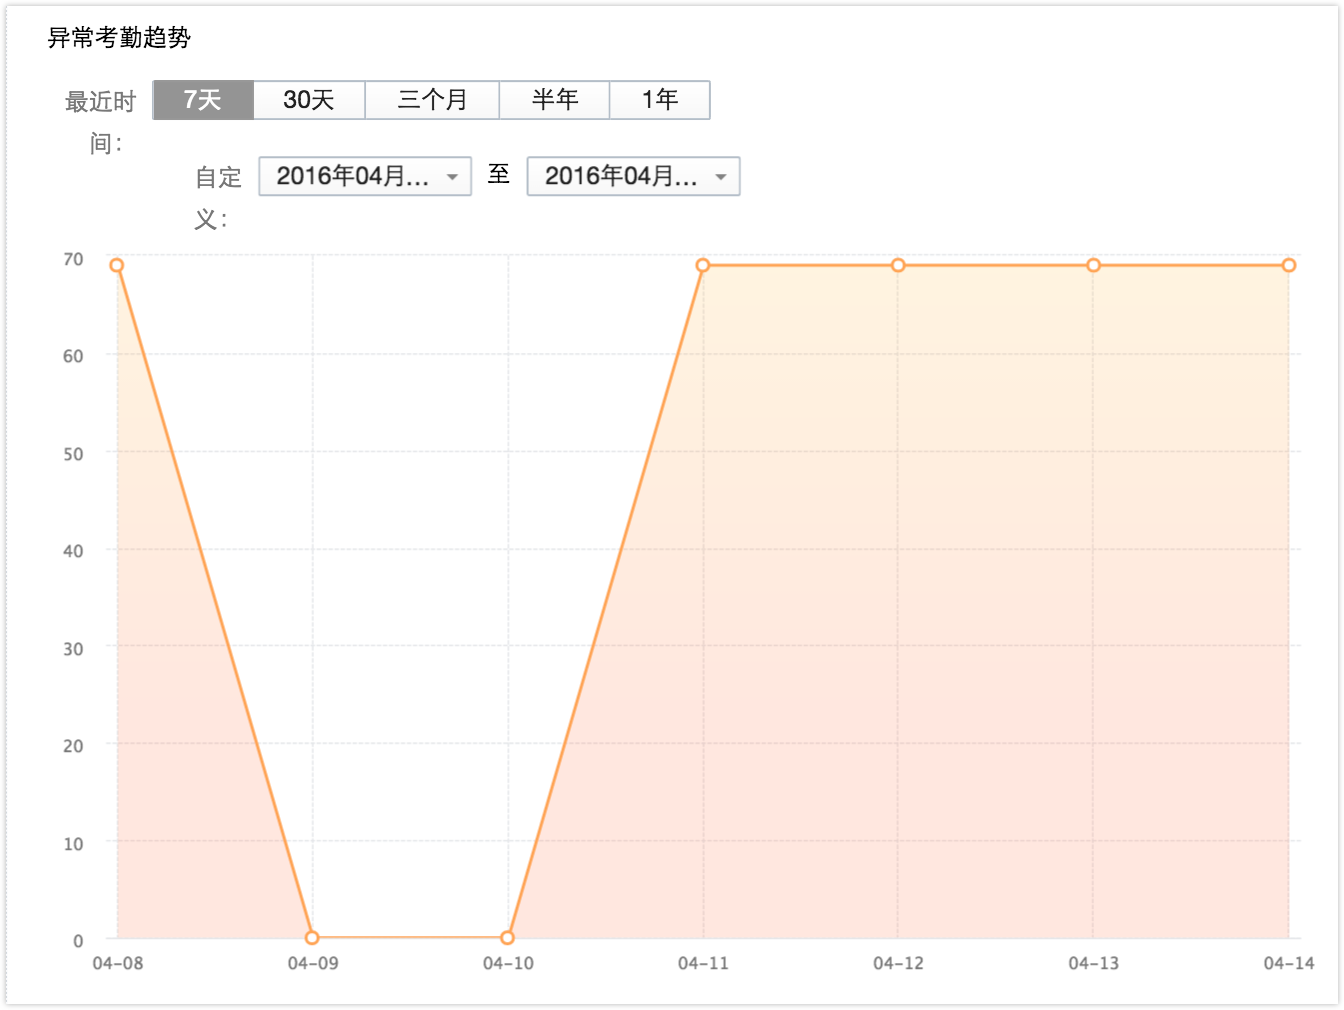Click the 04-13 x-axis date label
The image size is (1344, 1010).
pos(1093,963)
